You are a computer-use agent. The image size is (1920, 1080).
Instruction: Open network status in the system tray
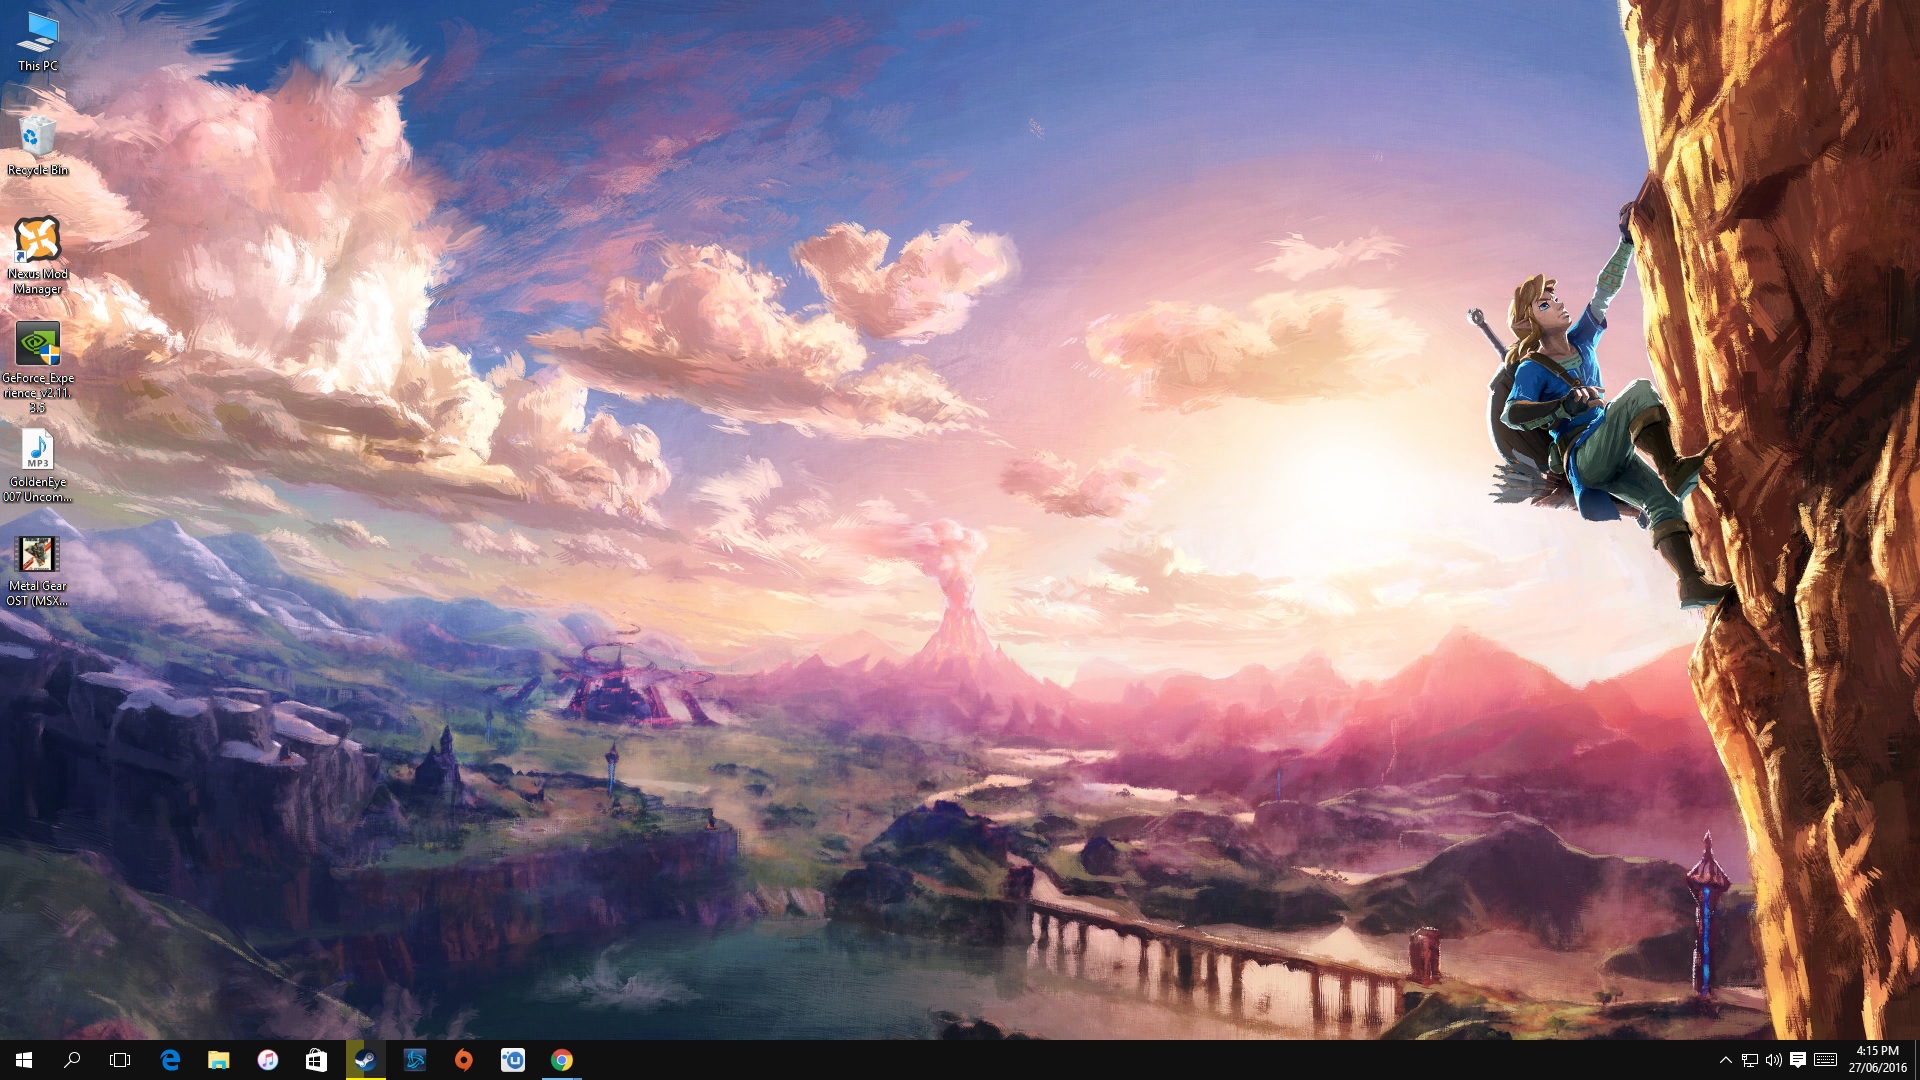coord(1750,1060)
